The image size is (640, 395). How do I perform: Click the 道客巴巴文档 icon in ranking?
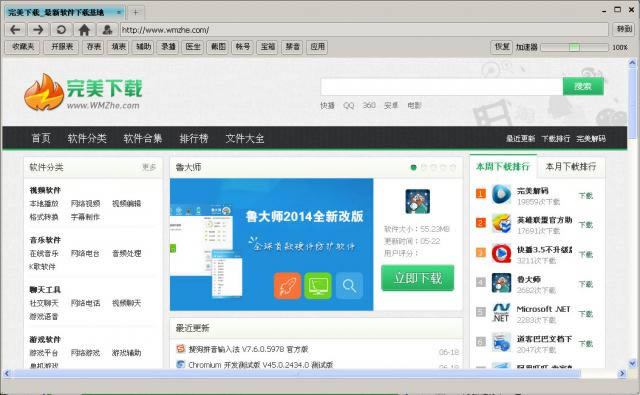(501, 342)
